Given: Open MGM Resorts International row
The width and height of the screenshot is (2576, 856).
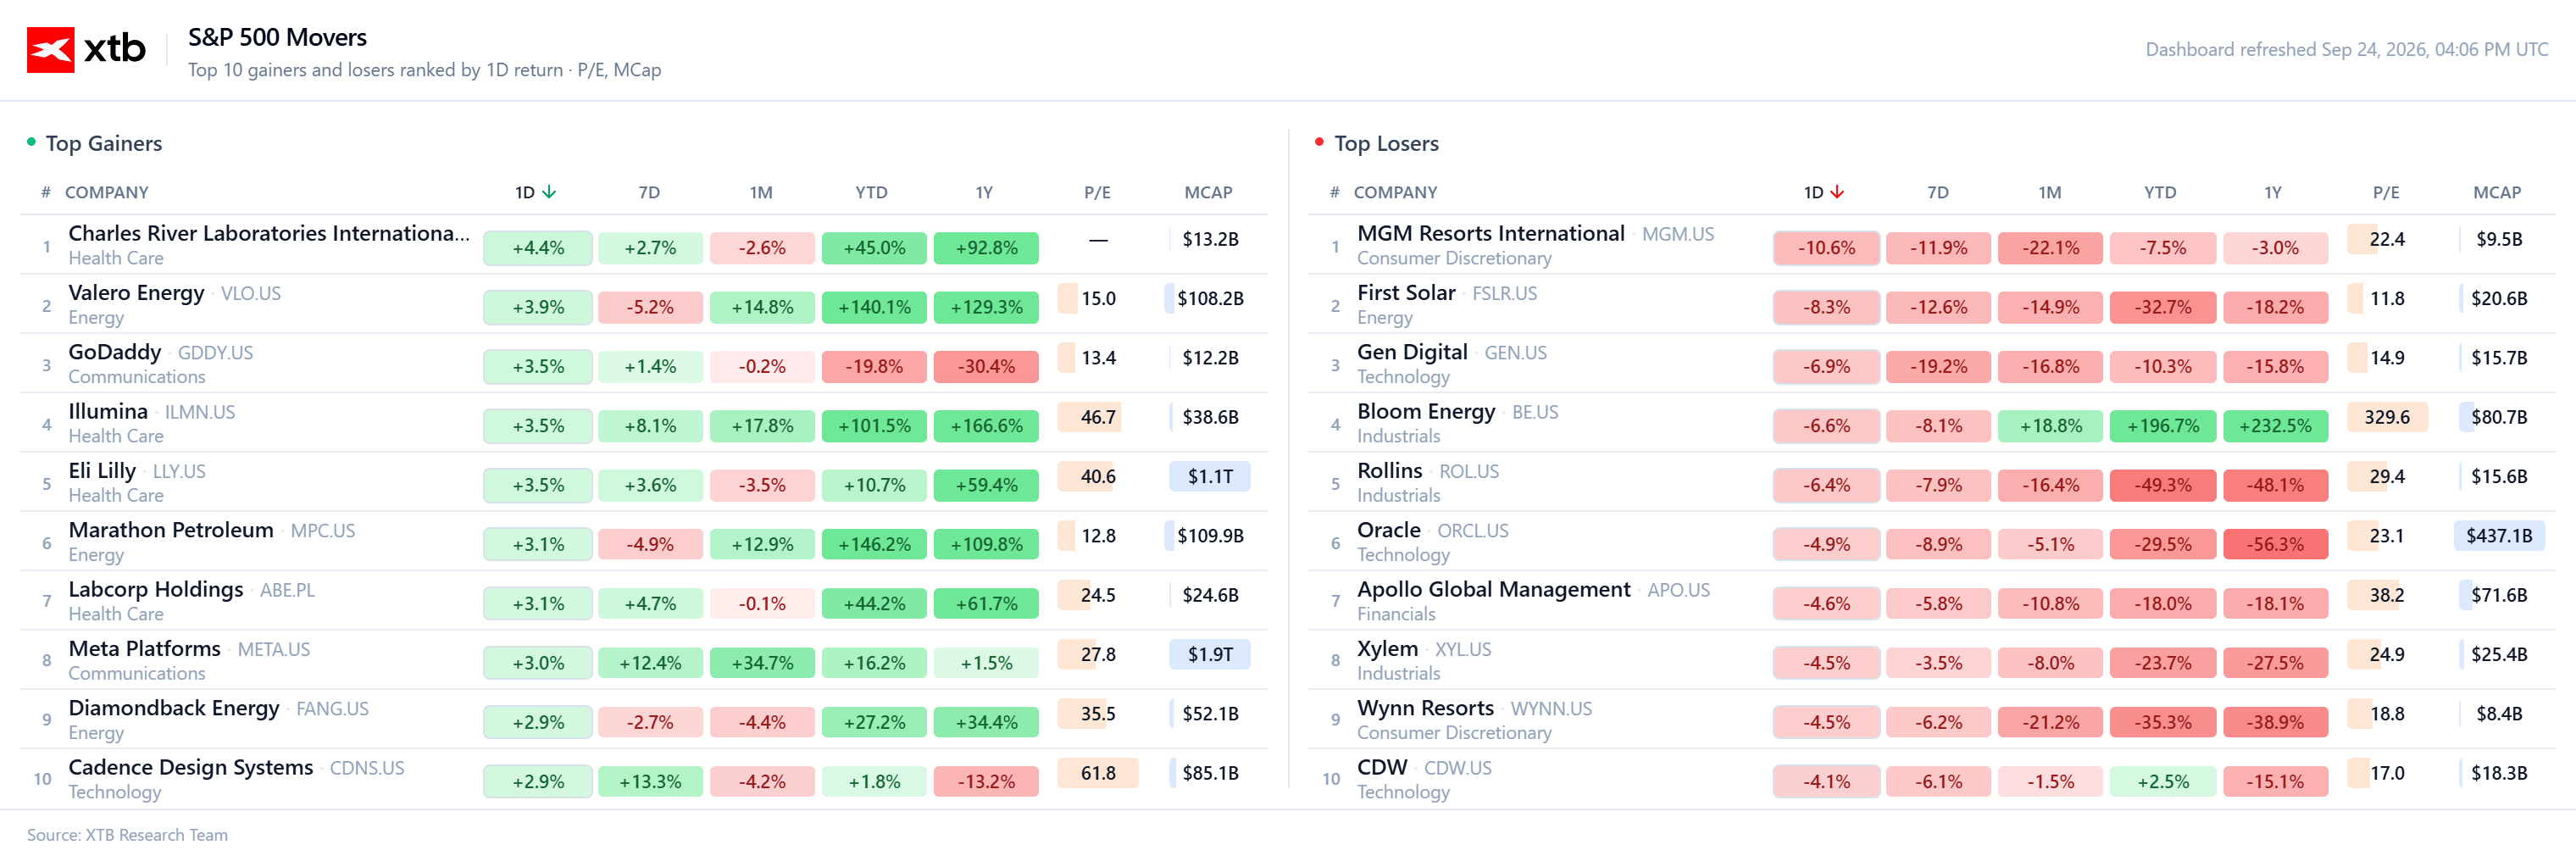Looking at the screenshot, I should coord(1932,245).
